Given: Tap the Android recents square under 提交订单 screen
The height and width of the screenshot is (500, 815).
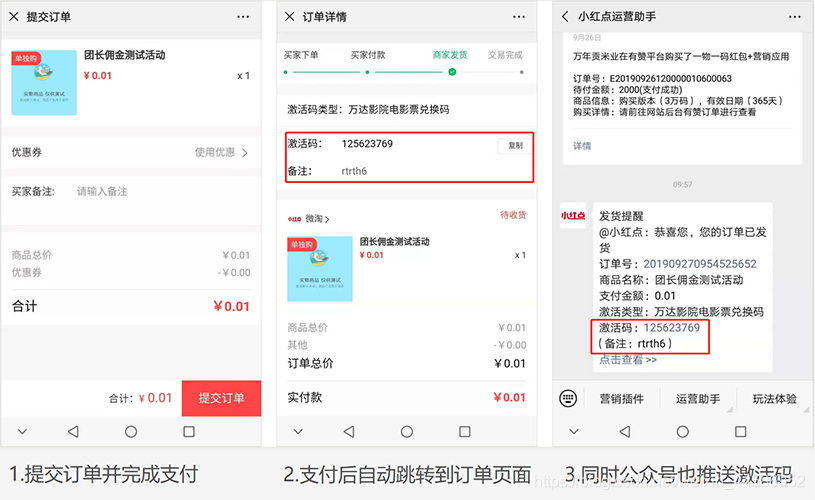Looking at the screenshot, I should 189,431.
